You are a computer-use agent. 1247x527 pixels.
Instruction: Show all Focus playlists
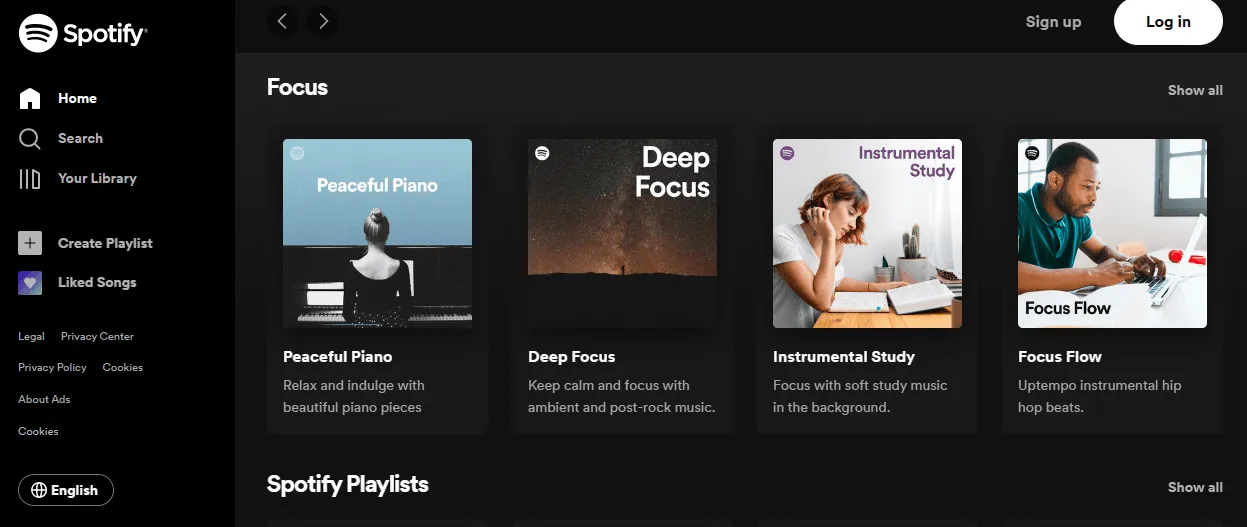pyautogui.click(x=1195, y=90)
